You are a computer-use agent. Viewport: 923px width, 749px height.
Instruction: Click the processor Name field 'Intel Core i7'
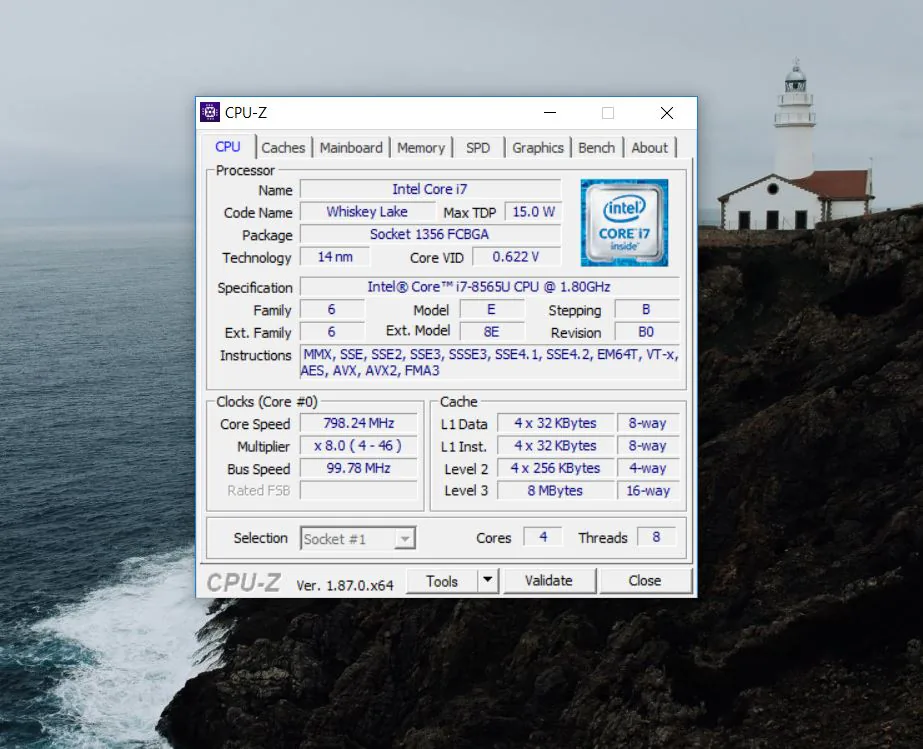coord(430,190)
